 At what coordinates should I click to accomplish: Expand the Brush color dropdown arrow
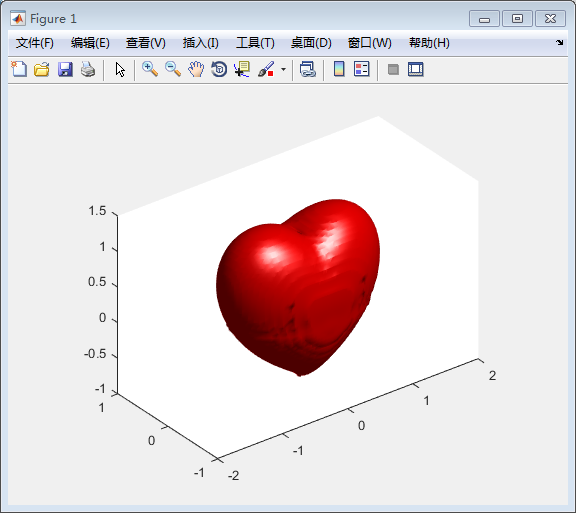[283, 69]
